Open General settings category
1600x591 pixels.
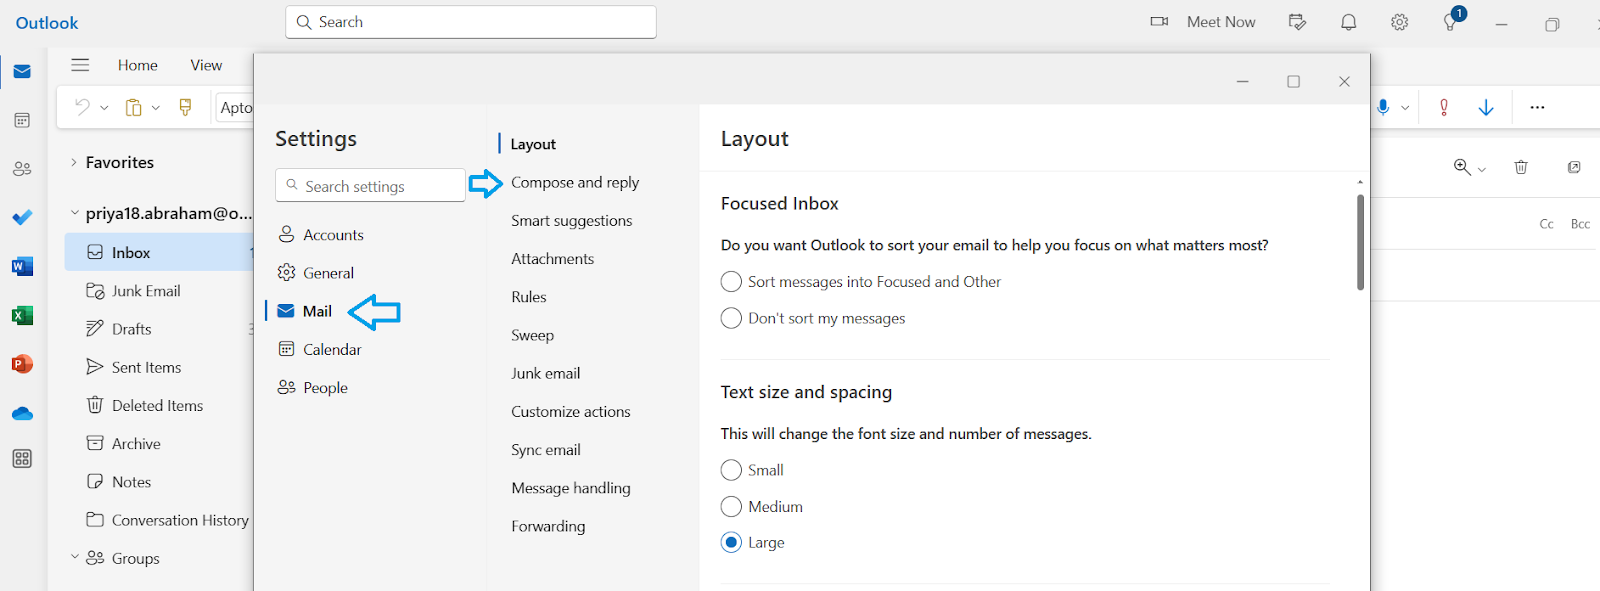(316, 273)
